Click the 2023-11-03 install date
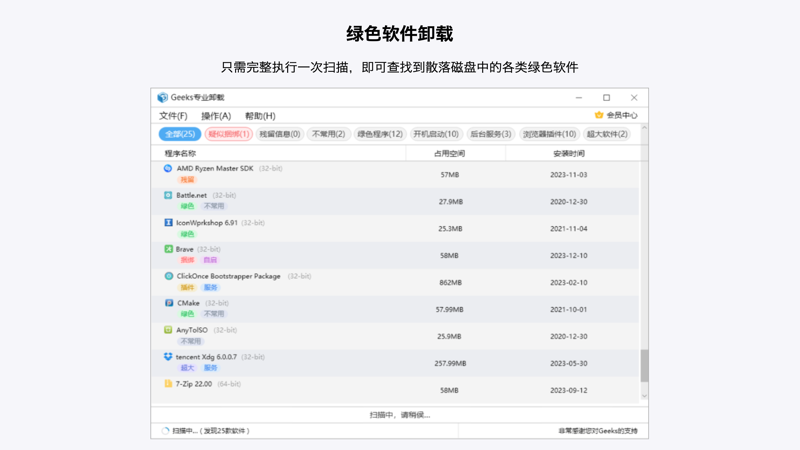 pyautogui.click(x=568, y=174)
